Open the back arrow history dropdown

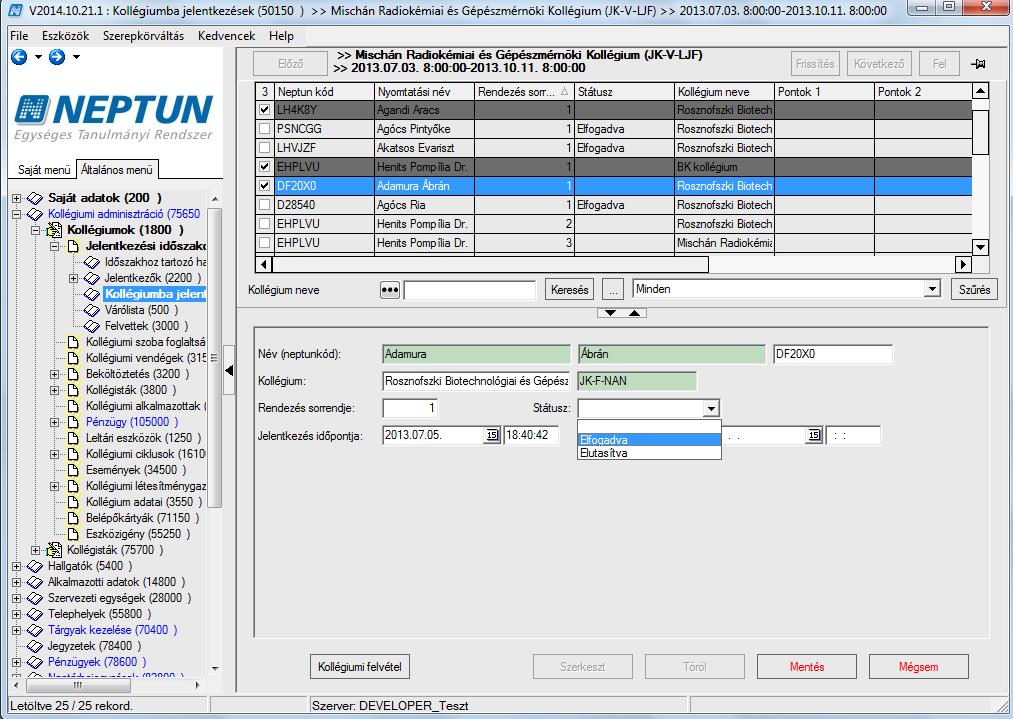pyautogui.click(x=38, y=57)
